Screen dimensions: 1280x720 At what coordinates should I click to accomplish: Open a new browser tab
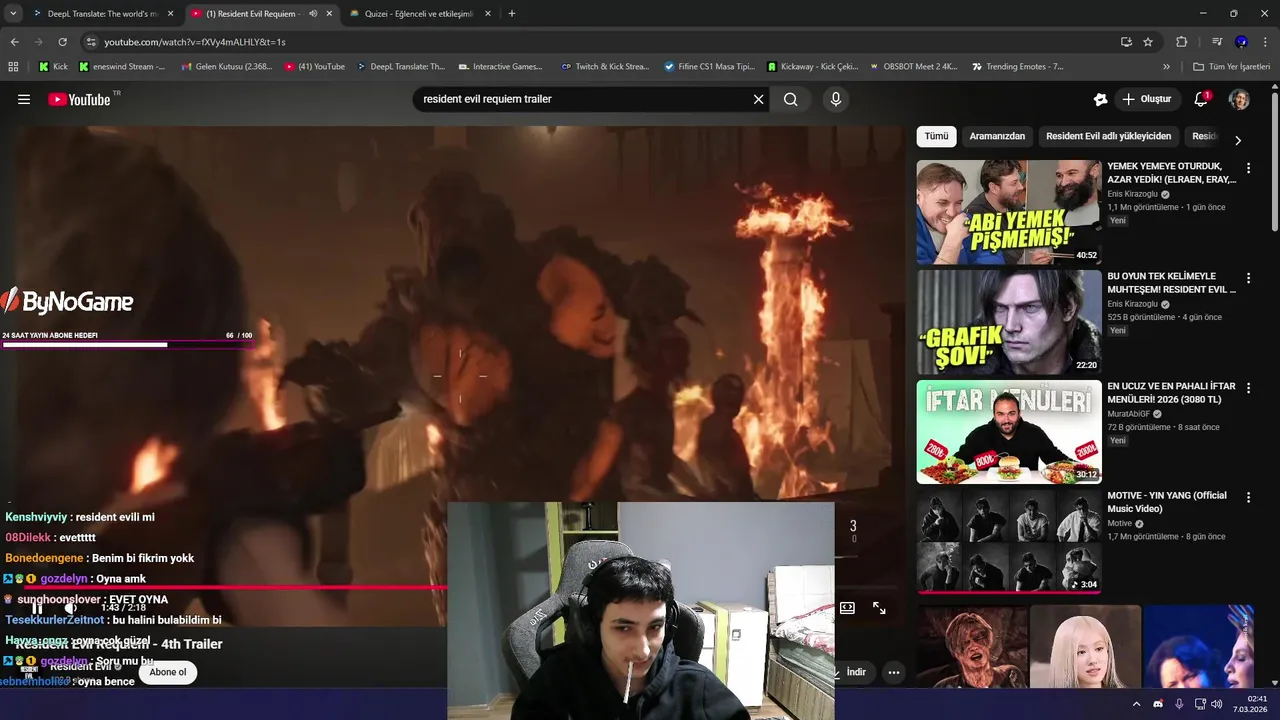(x=512, y=14)
